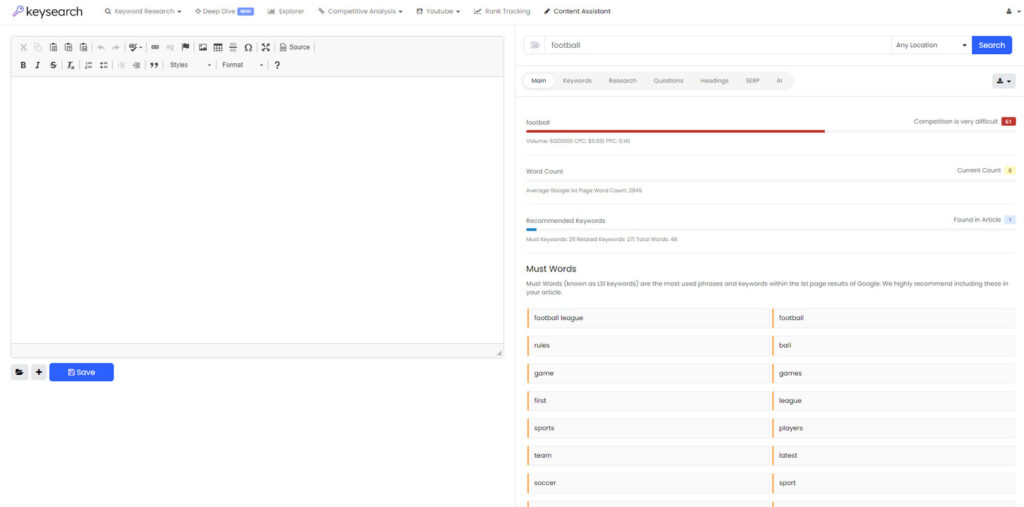Insert special character with Omega icon

pyautogui.click(x=248, y=47)
